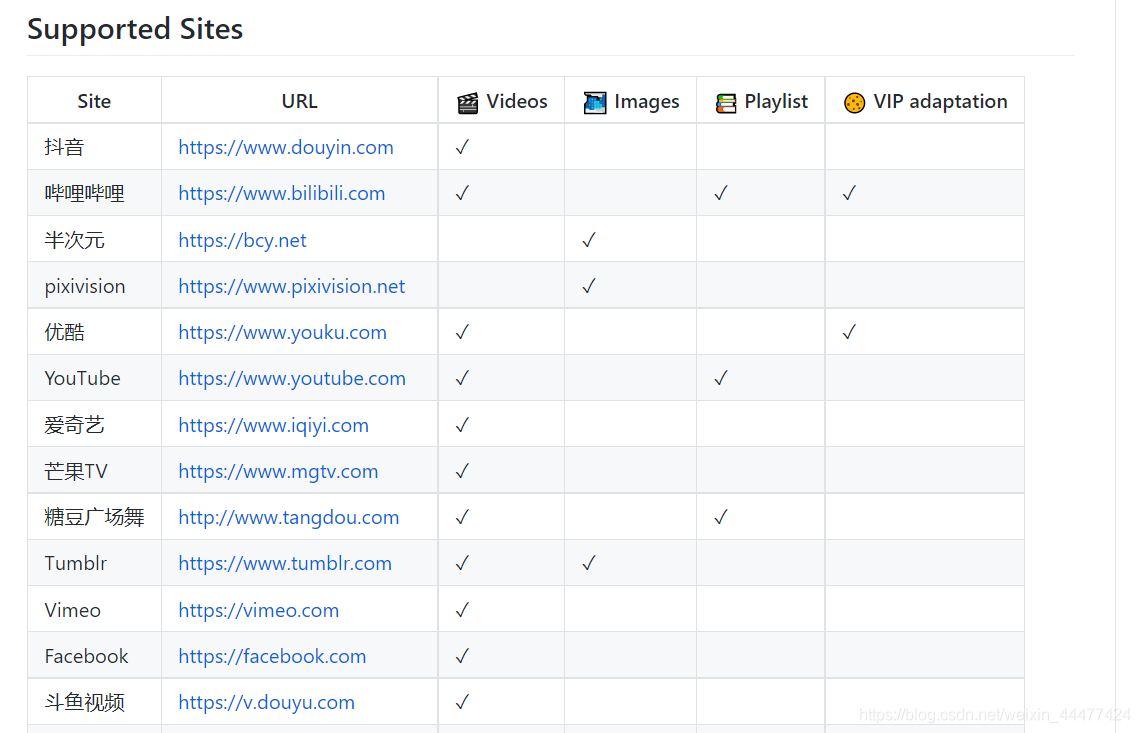
Task: Click the bilibili VIP adaptation checkmark
Action: click(849, 193)
